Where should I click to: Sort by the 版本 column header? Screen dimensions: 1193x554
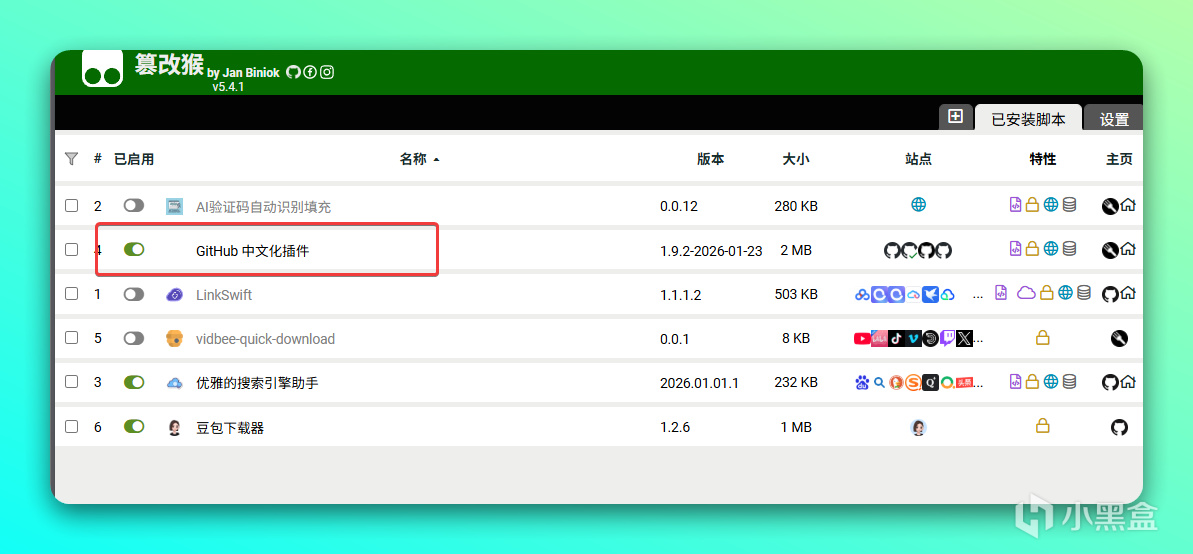(711, 159)
